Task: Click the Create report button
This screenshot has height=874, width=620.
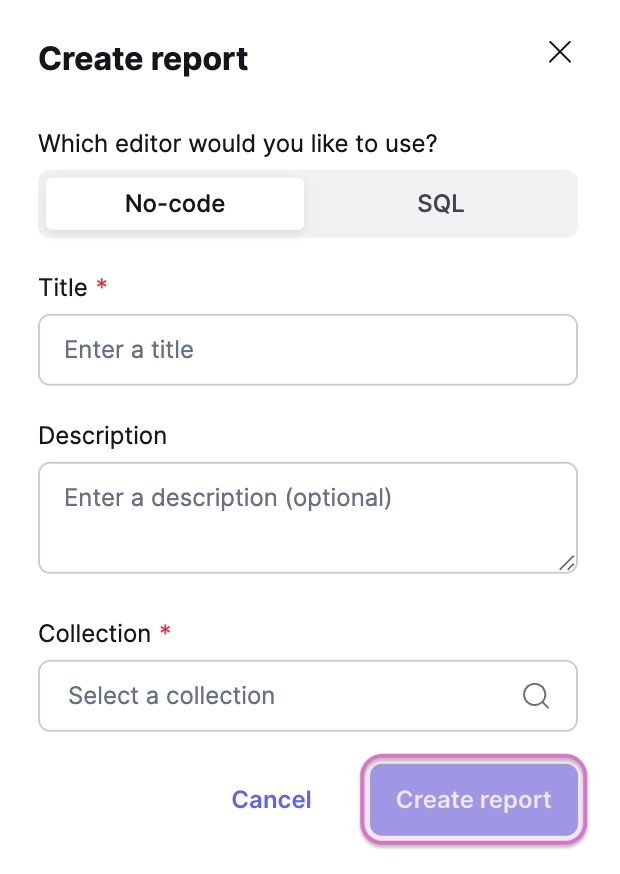Action: 473,800
